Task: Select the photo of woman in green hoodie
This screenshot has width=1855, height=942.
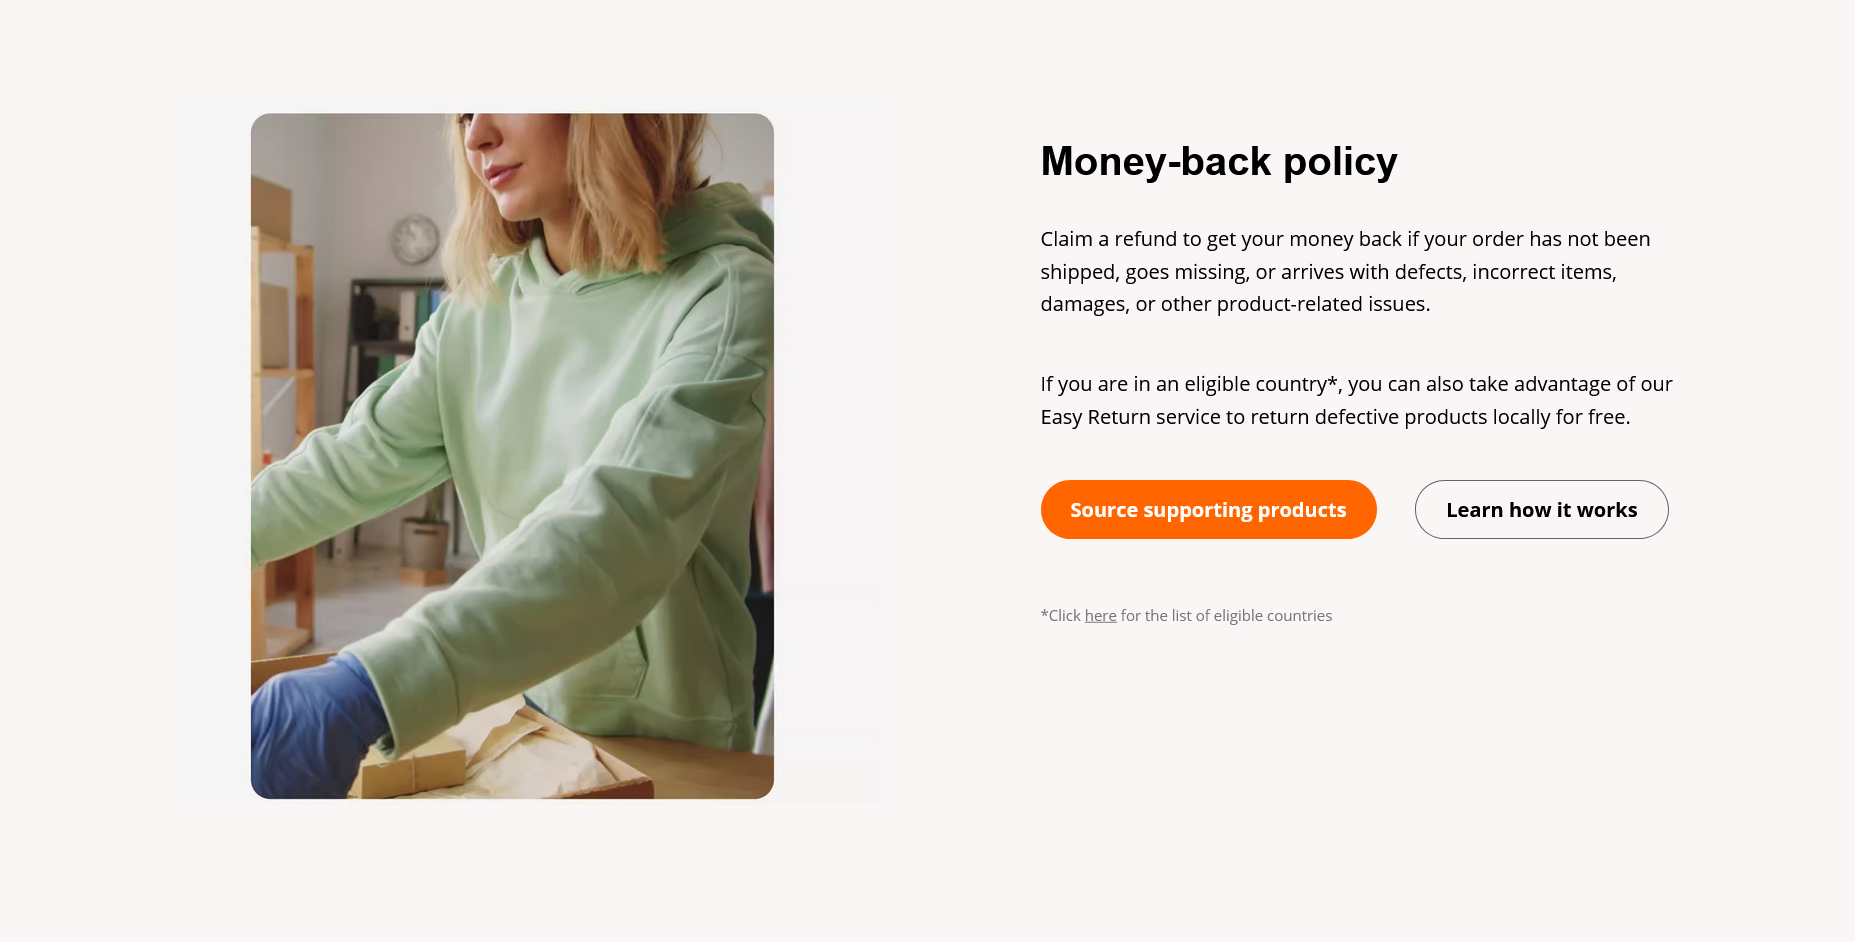Action: [512, 456]
